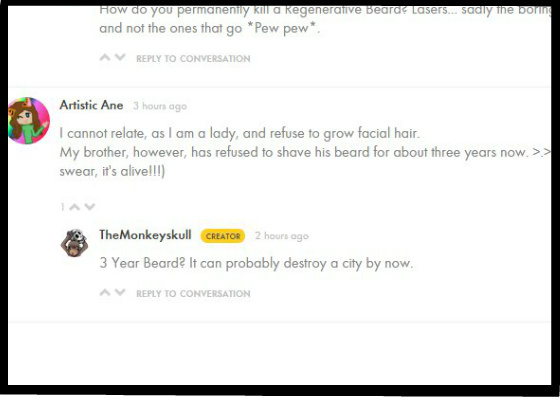This screenshot has width=560, height=400.
Task: Click the Regenerative Beard comment text
Action: tap(325, 19)
